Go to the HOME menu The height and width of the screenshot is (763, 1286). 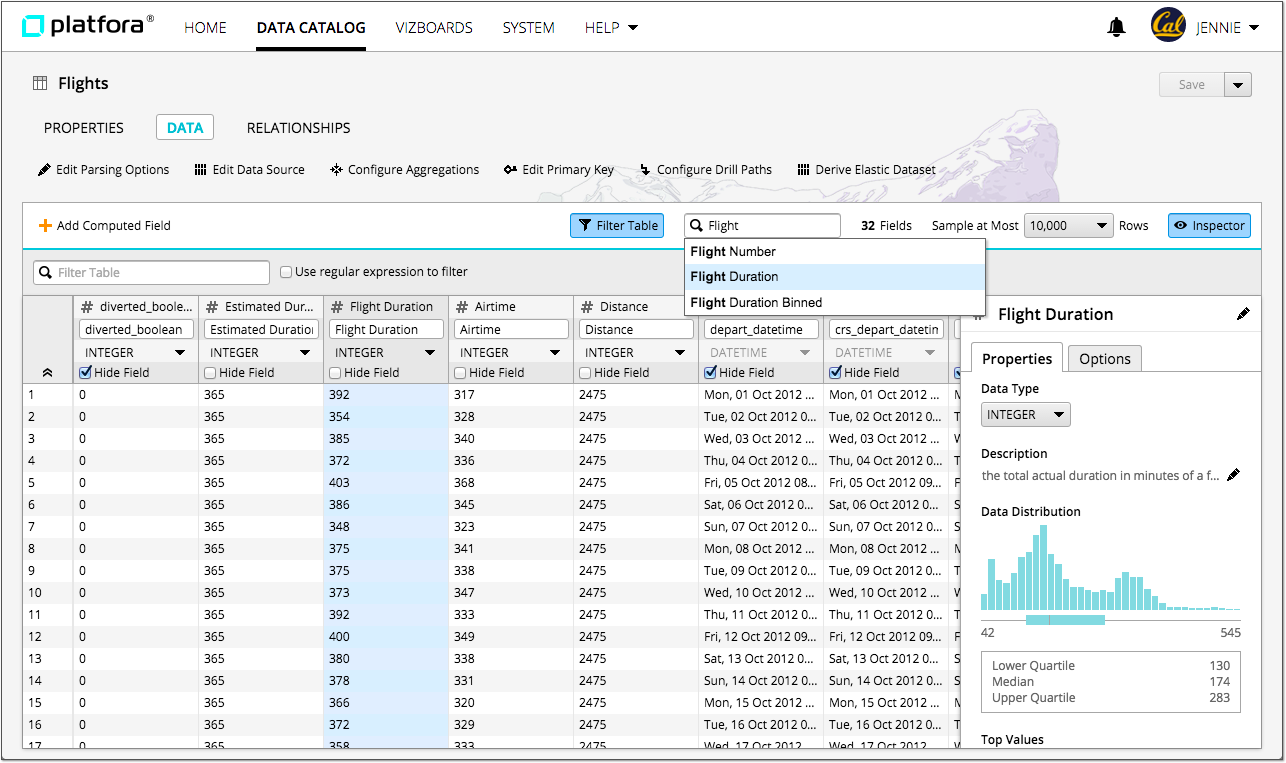point(205,28)
